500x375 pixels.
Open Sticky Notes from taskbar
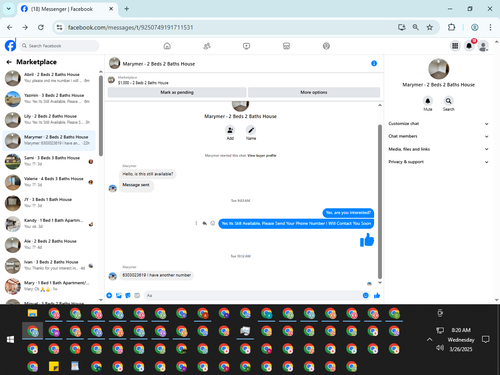click(x=54, y=366)
